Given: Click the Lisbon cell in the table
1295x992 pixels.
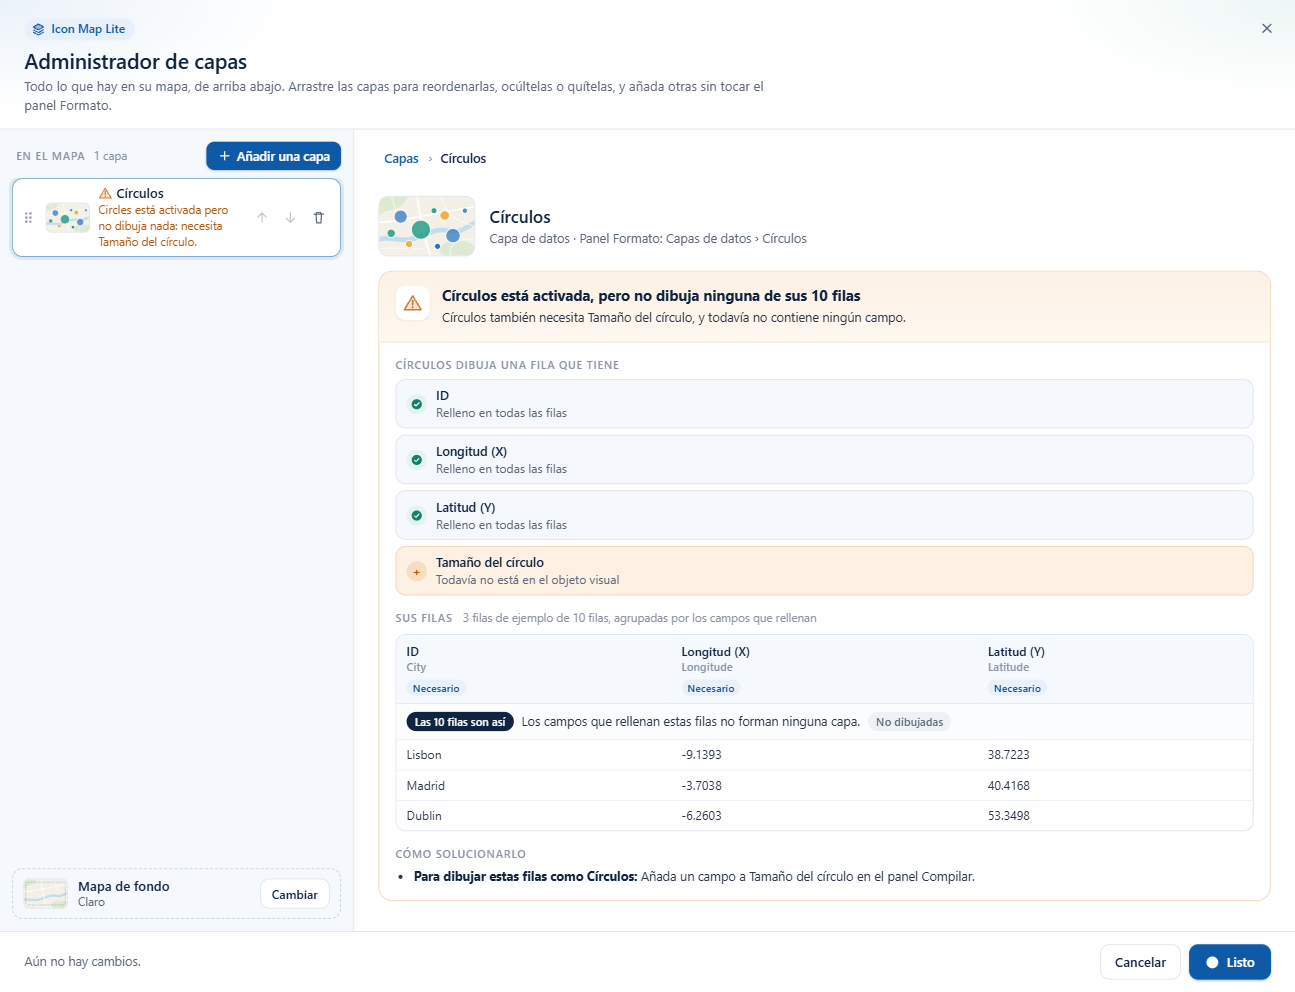Looking at the screenshot, I should 424,755.
